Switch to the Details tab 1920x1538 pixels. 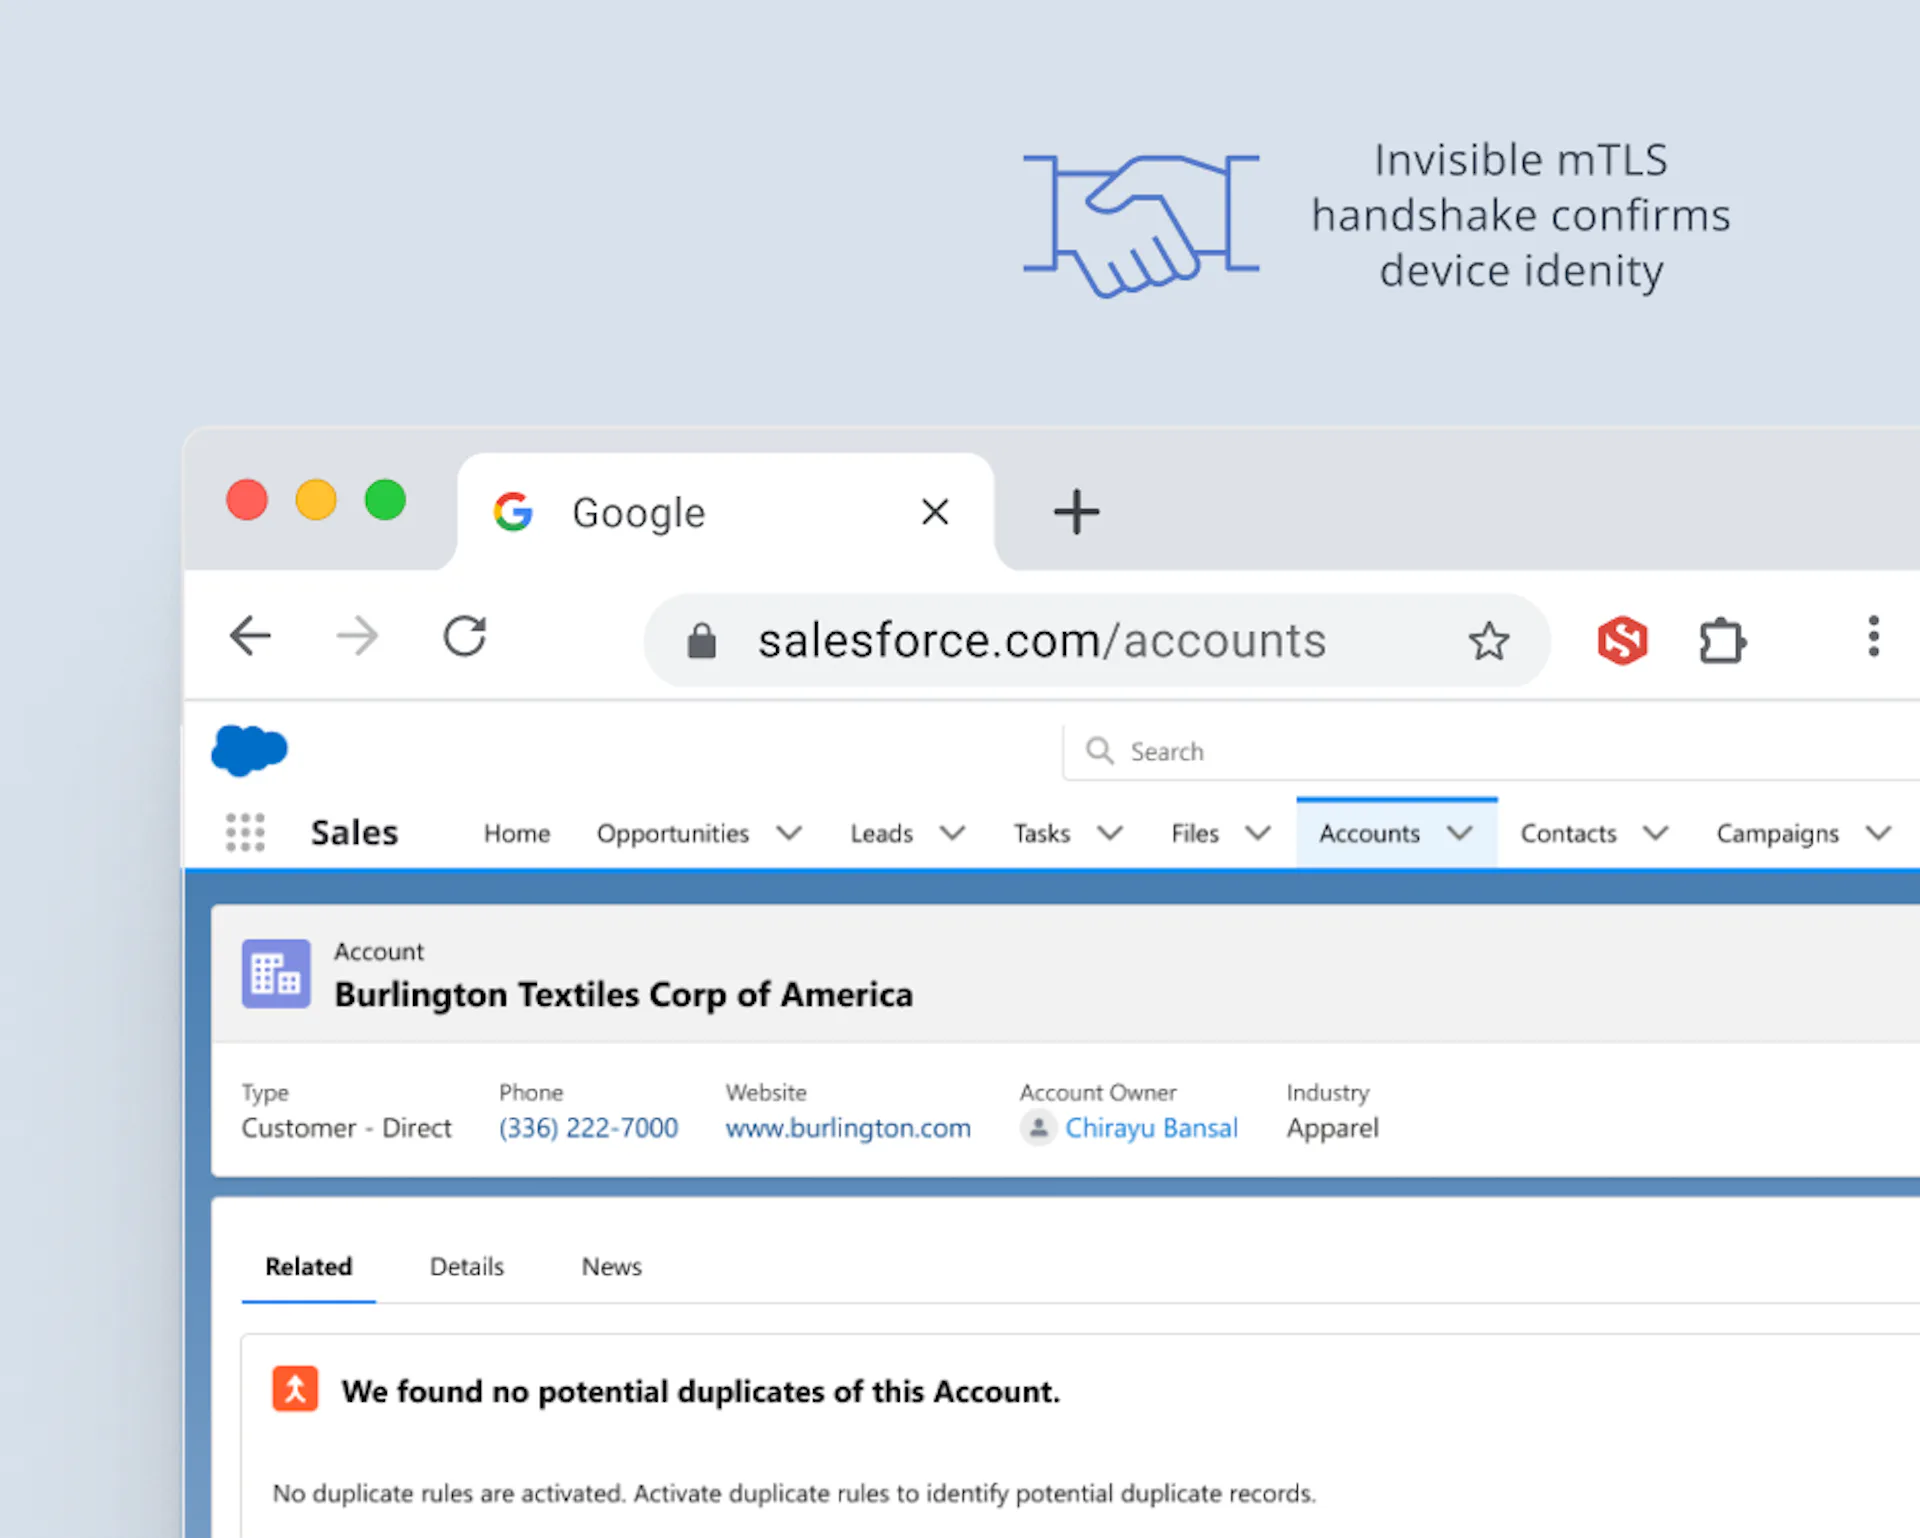[x=467, y=1266]
